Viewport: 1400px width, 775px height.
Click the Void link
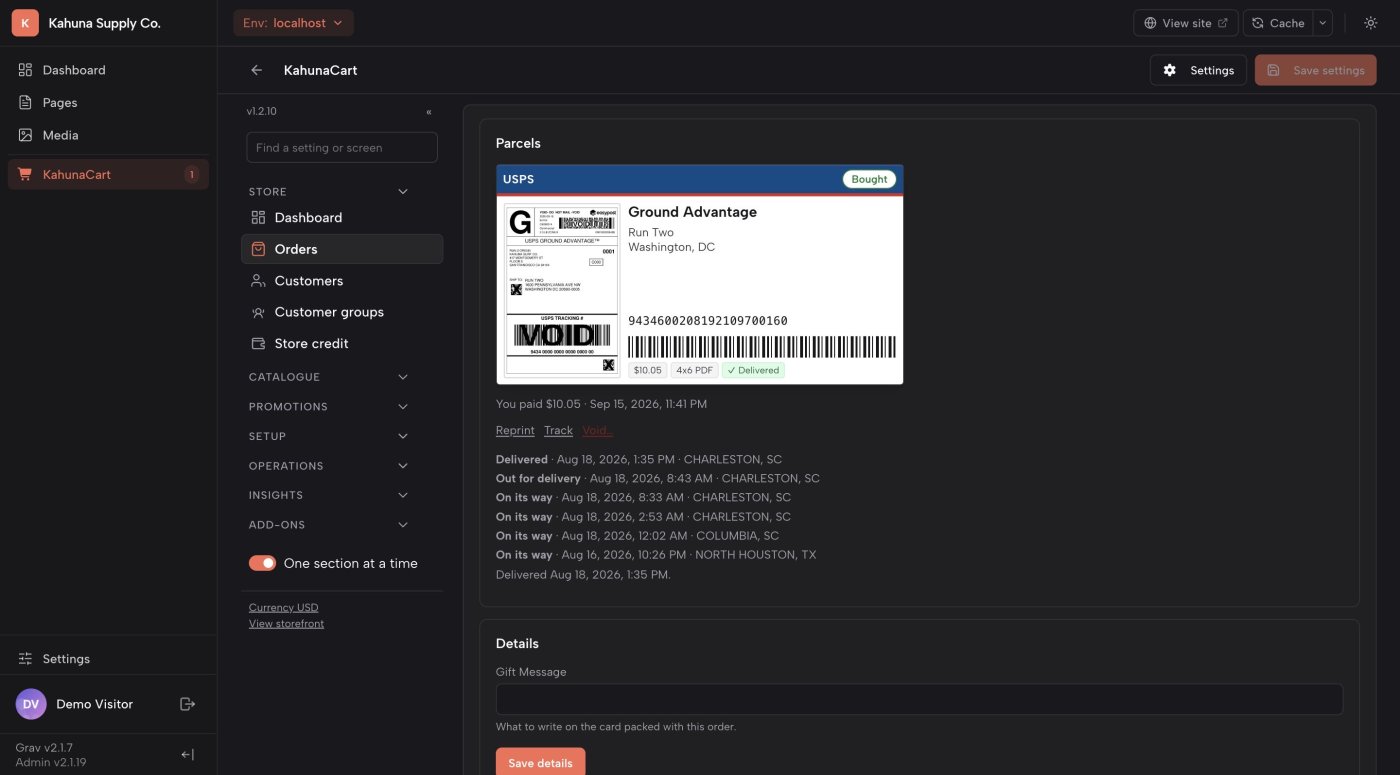coord(597,430)
